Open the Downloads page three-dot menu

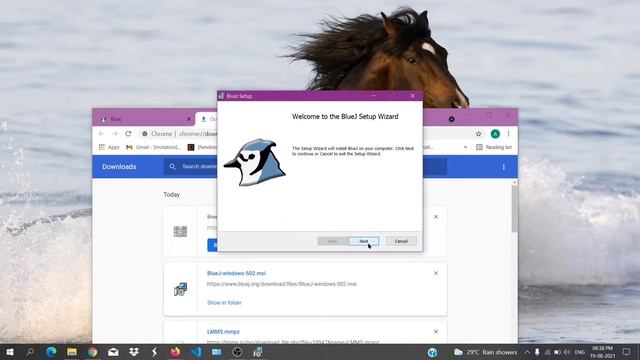(x=504, y=167)
